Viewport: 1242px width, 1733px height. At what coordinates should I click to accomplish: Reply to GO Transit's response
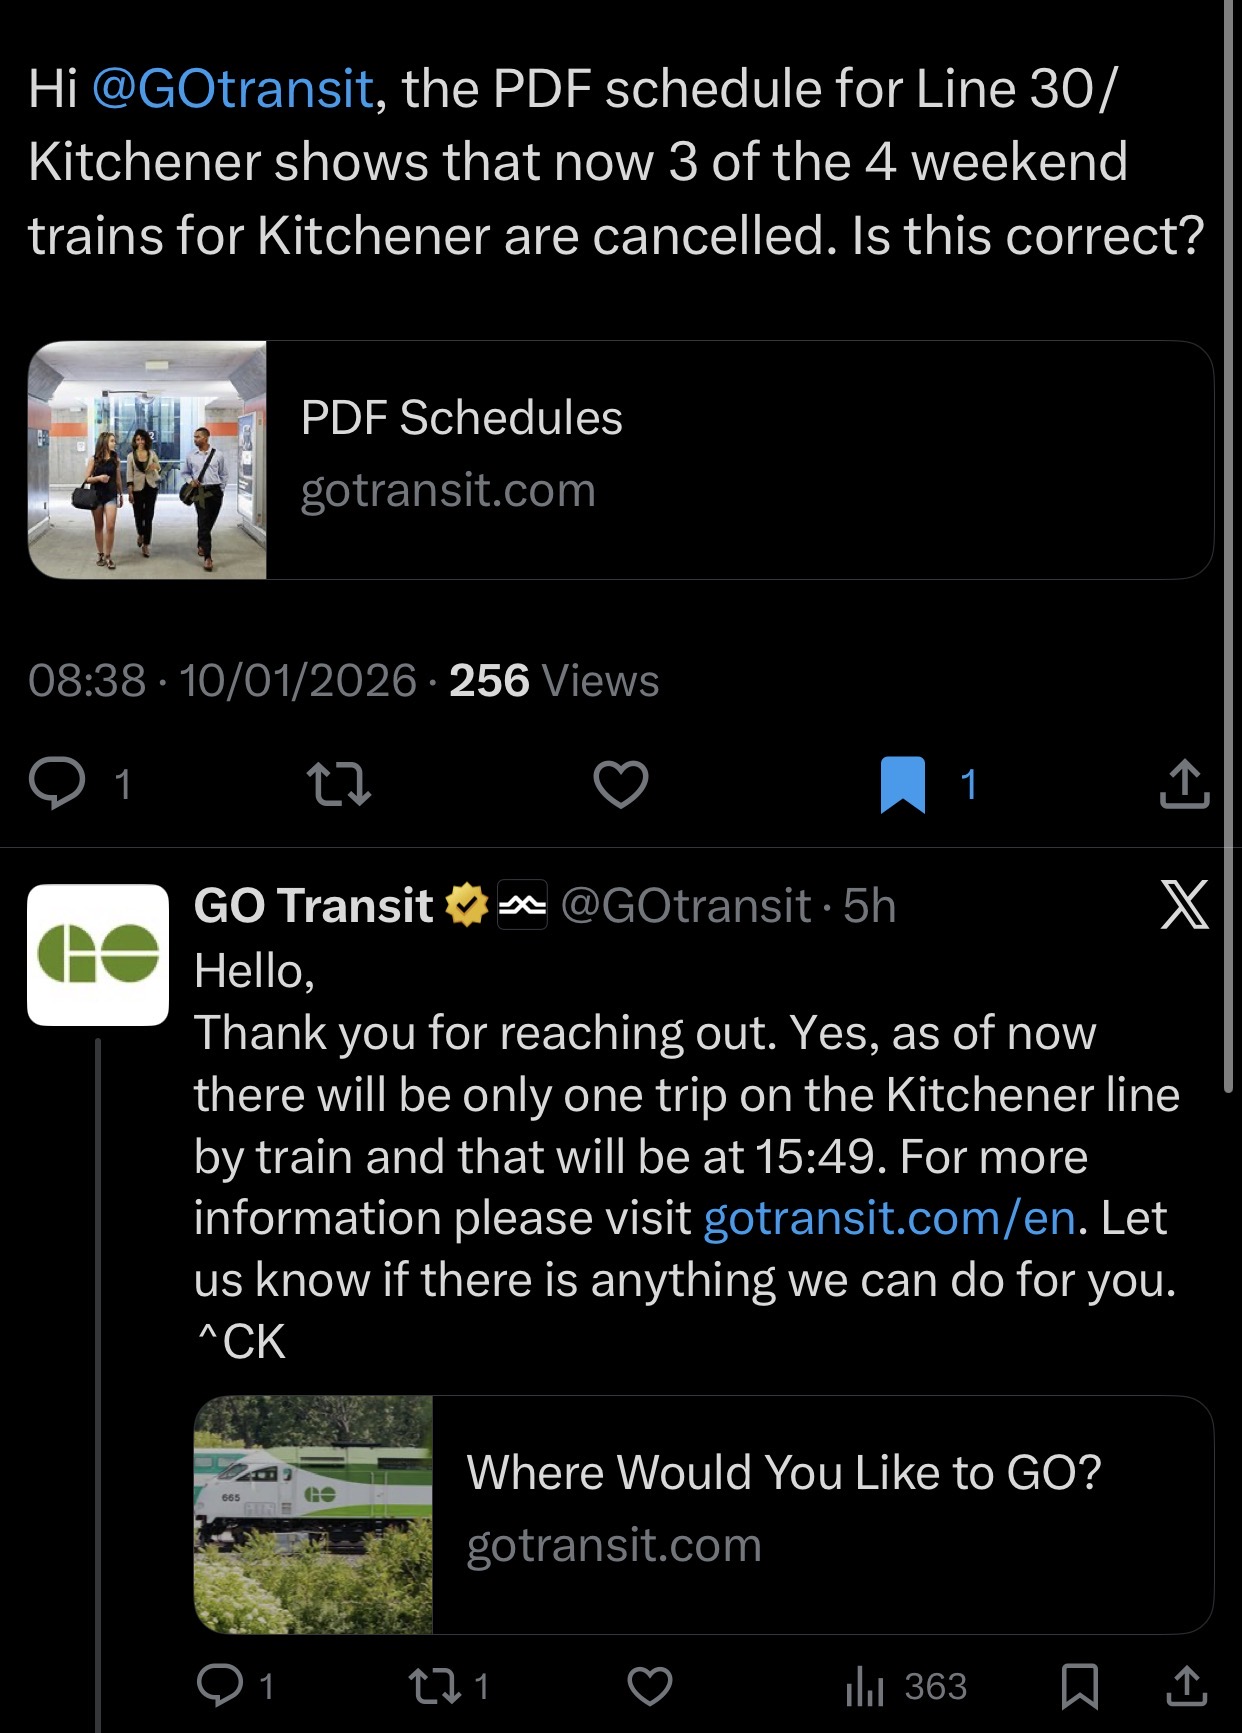221,1686
